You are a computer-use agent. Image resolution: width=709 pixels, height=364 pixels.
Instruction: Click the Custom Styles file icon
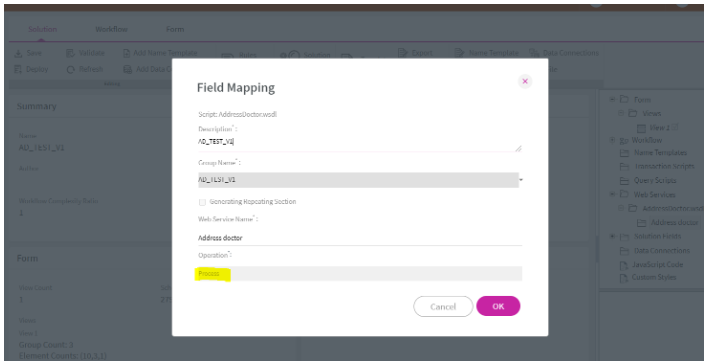[624, 278]
